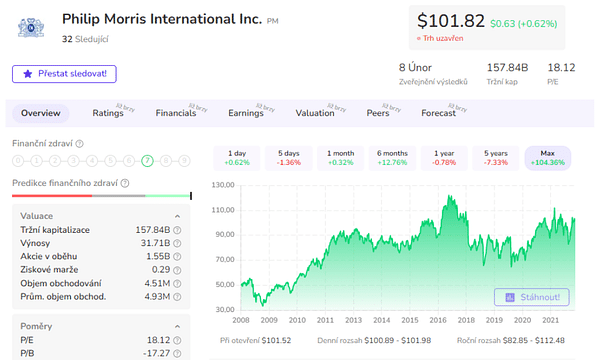Select score 7 on financial health scale
The width and height of the screenshot is (600, 360).
tap(147, 161)
